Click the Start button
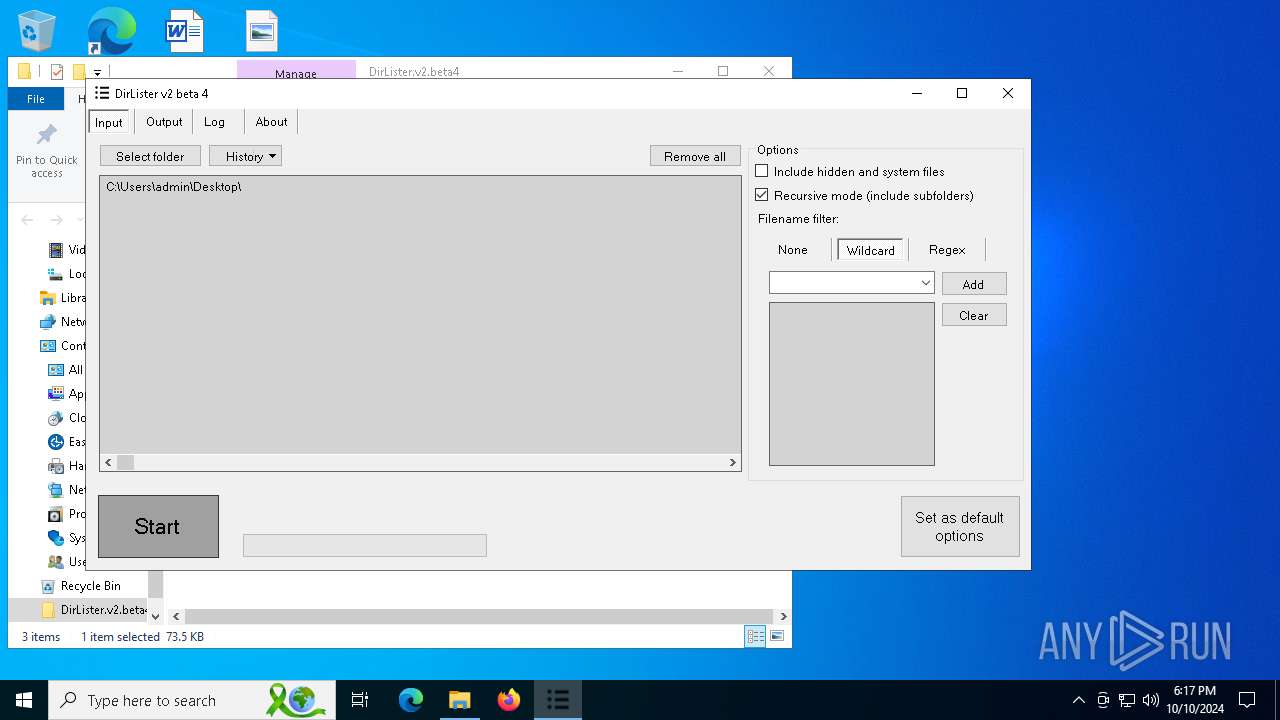The width and height of the screenshot is (1280, 720). pyautogui.click(x=158, y=527)
